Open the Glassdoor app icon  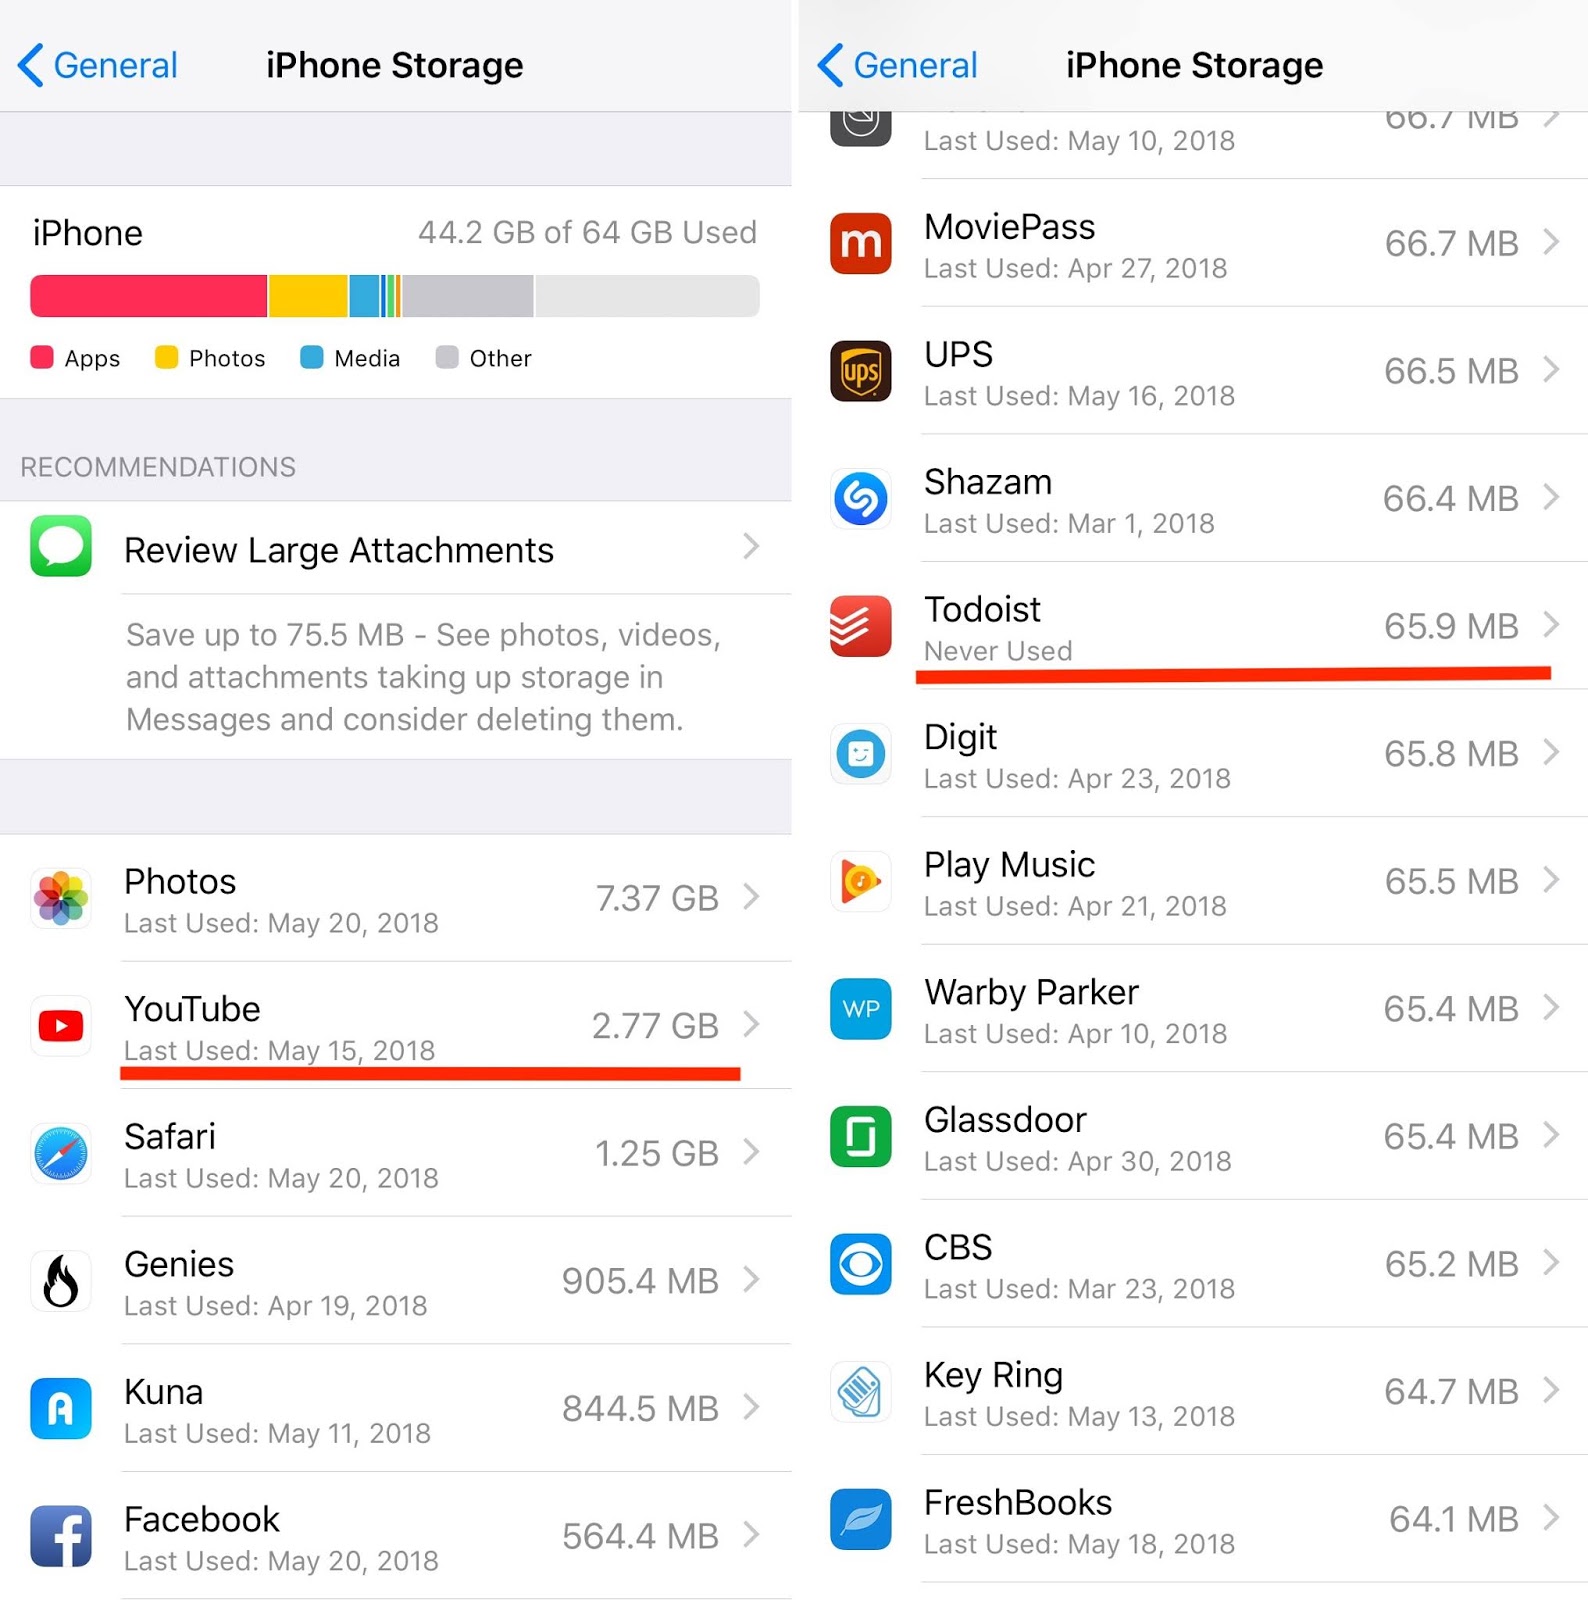[860, 1136]
